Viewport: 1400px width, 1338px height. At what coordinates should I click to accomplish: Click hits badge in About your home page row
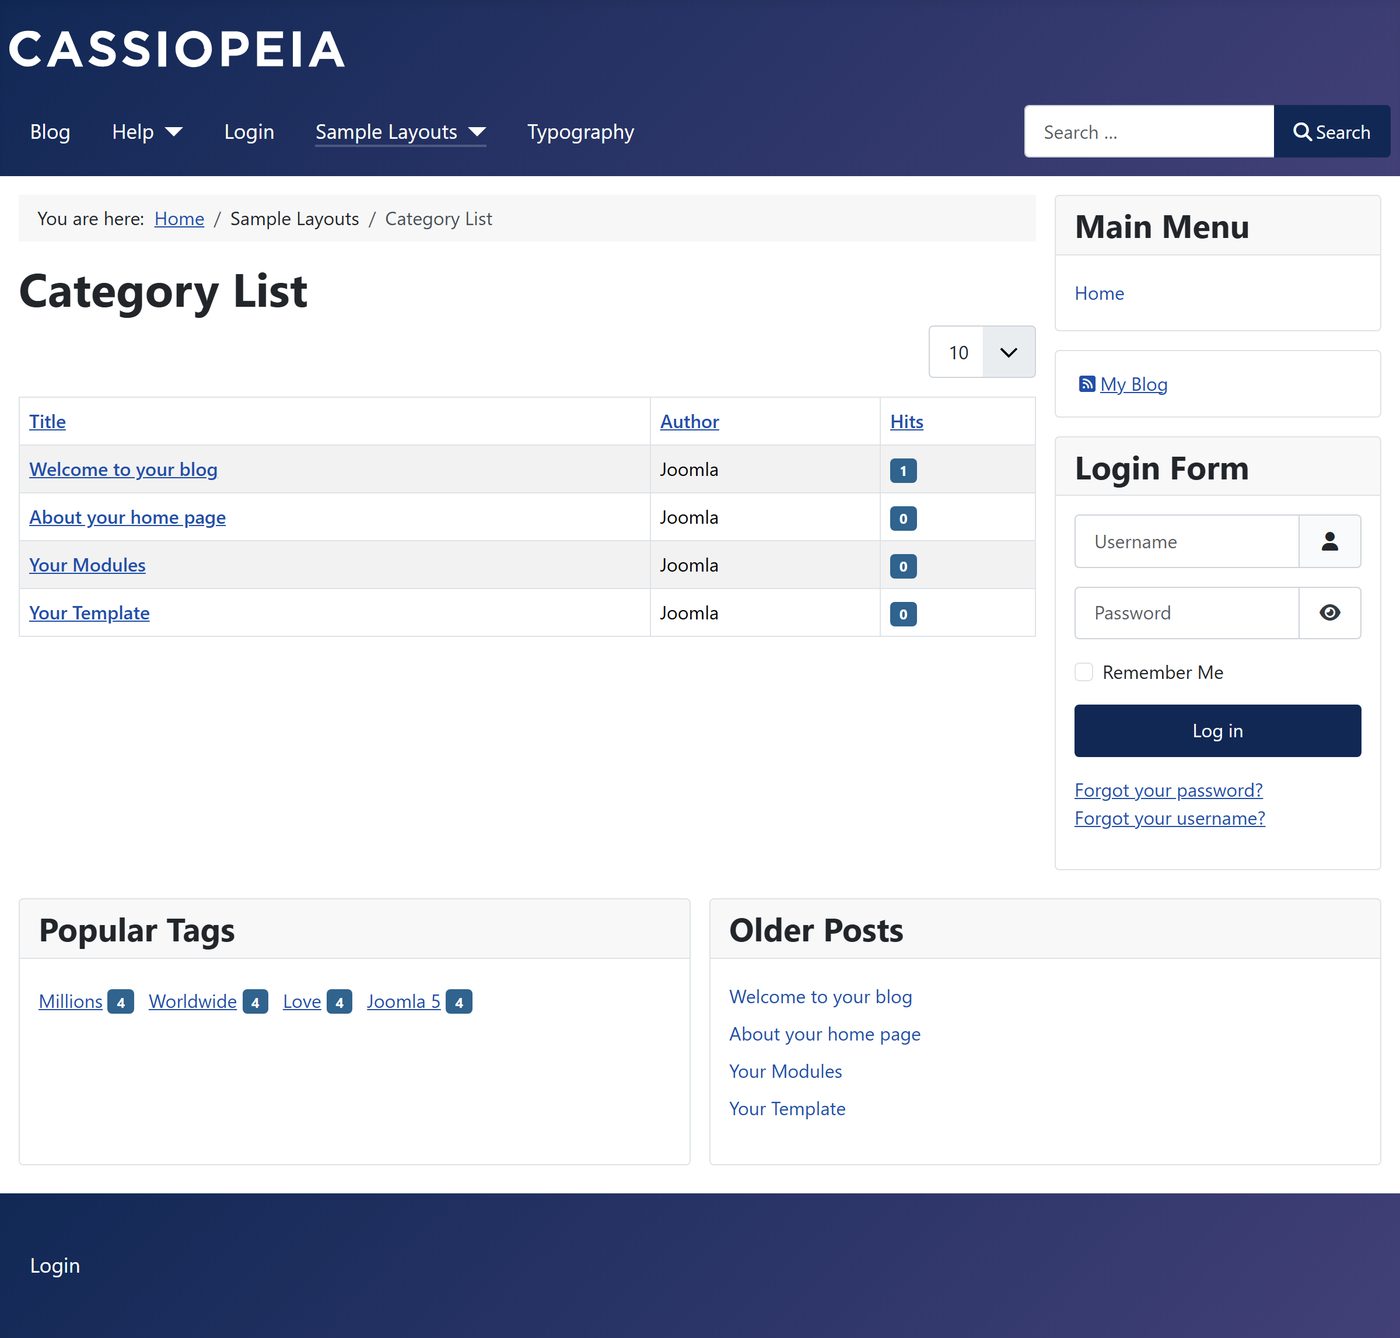pos(903,518)
